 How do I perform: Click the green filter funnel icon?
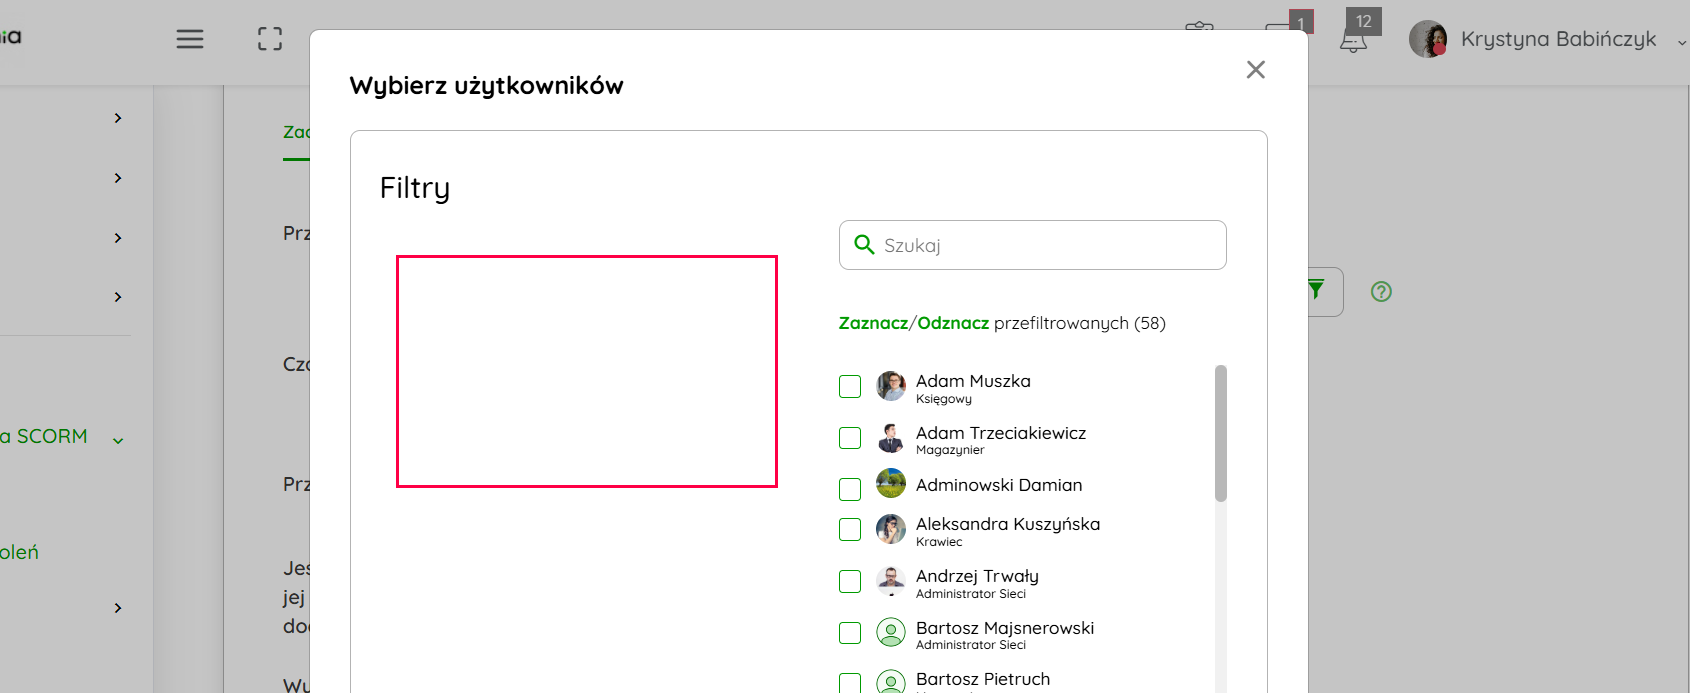tap(1316, 290)
